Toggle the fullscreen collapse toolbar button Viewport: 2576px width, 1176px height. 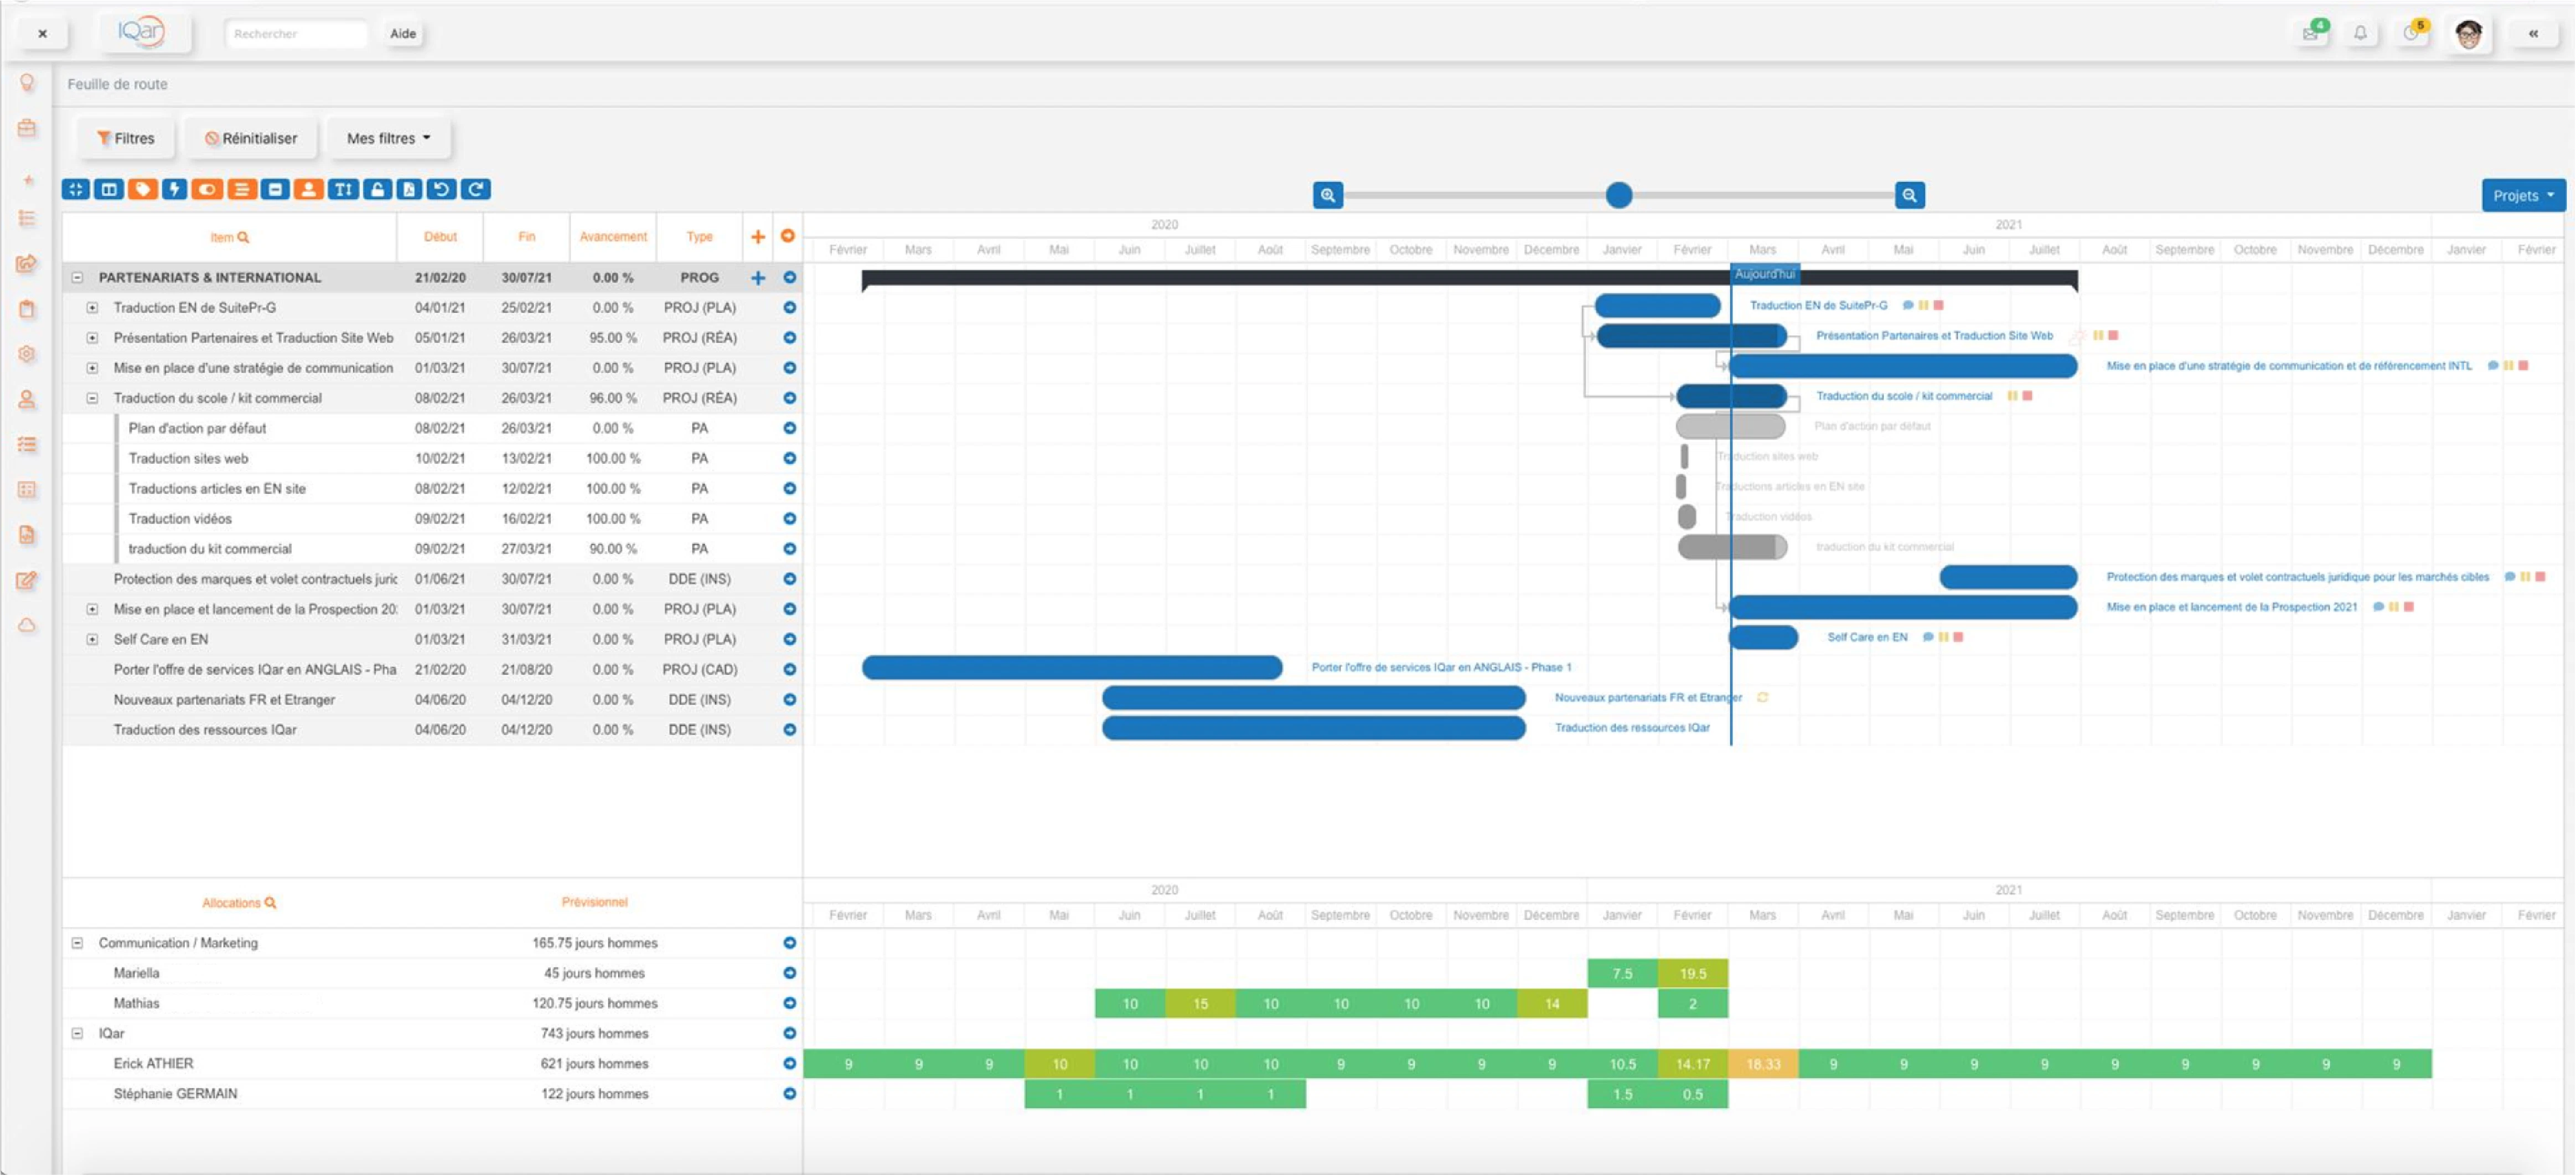tap(76, 189)
